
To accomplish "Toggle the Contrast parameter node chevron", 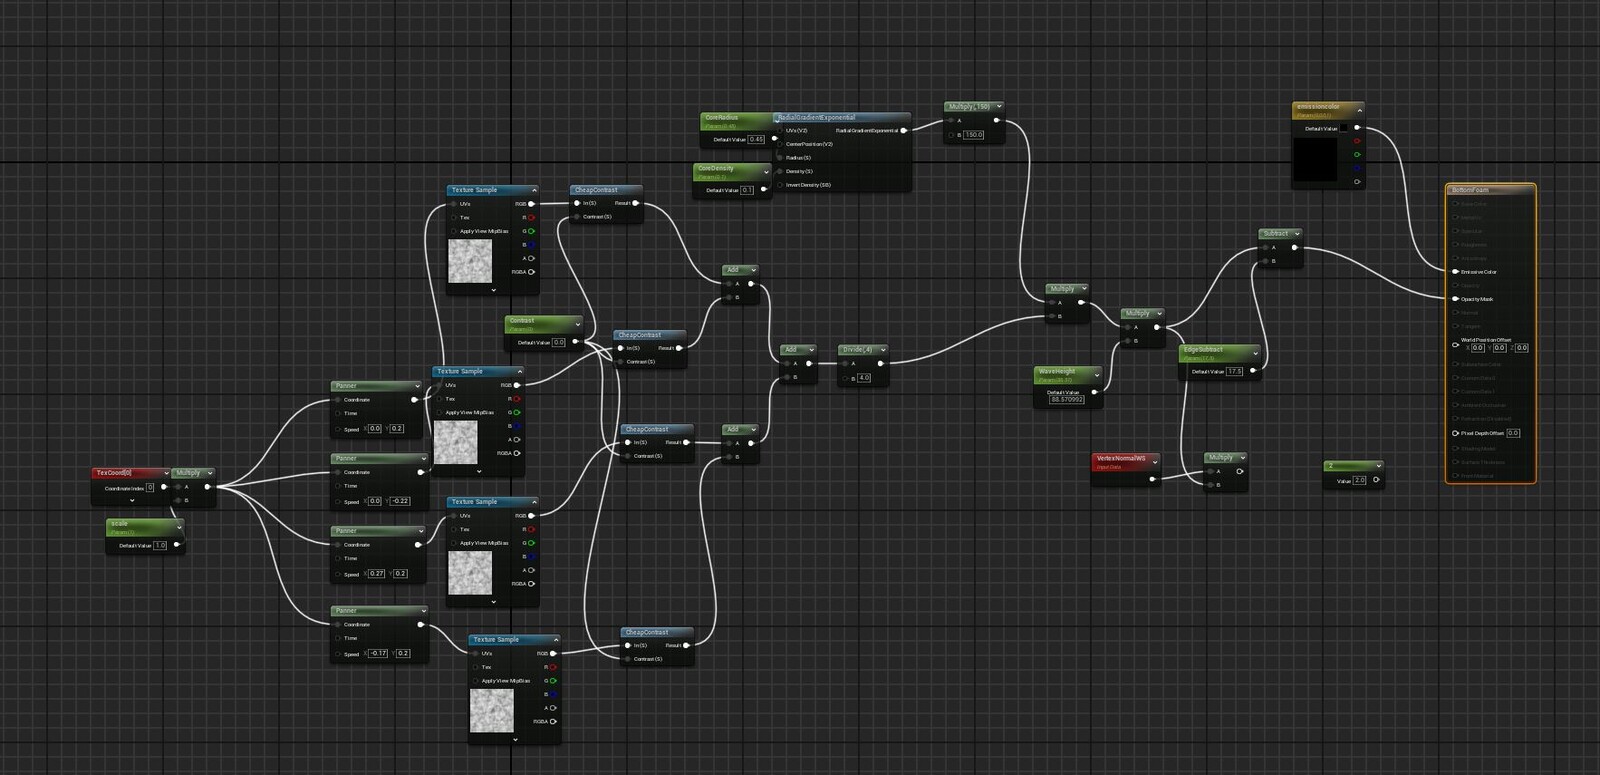I will [x=577, y=323].
